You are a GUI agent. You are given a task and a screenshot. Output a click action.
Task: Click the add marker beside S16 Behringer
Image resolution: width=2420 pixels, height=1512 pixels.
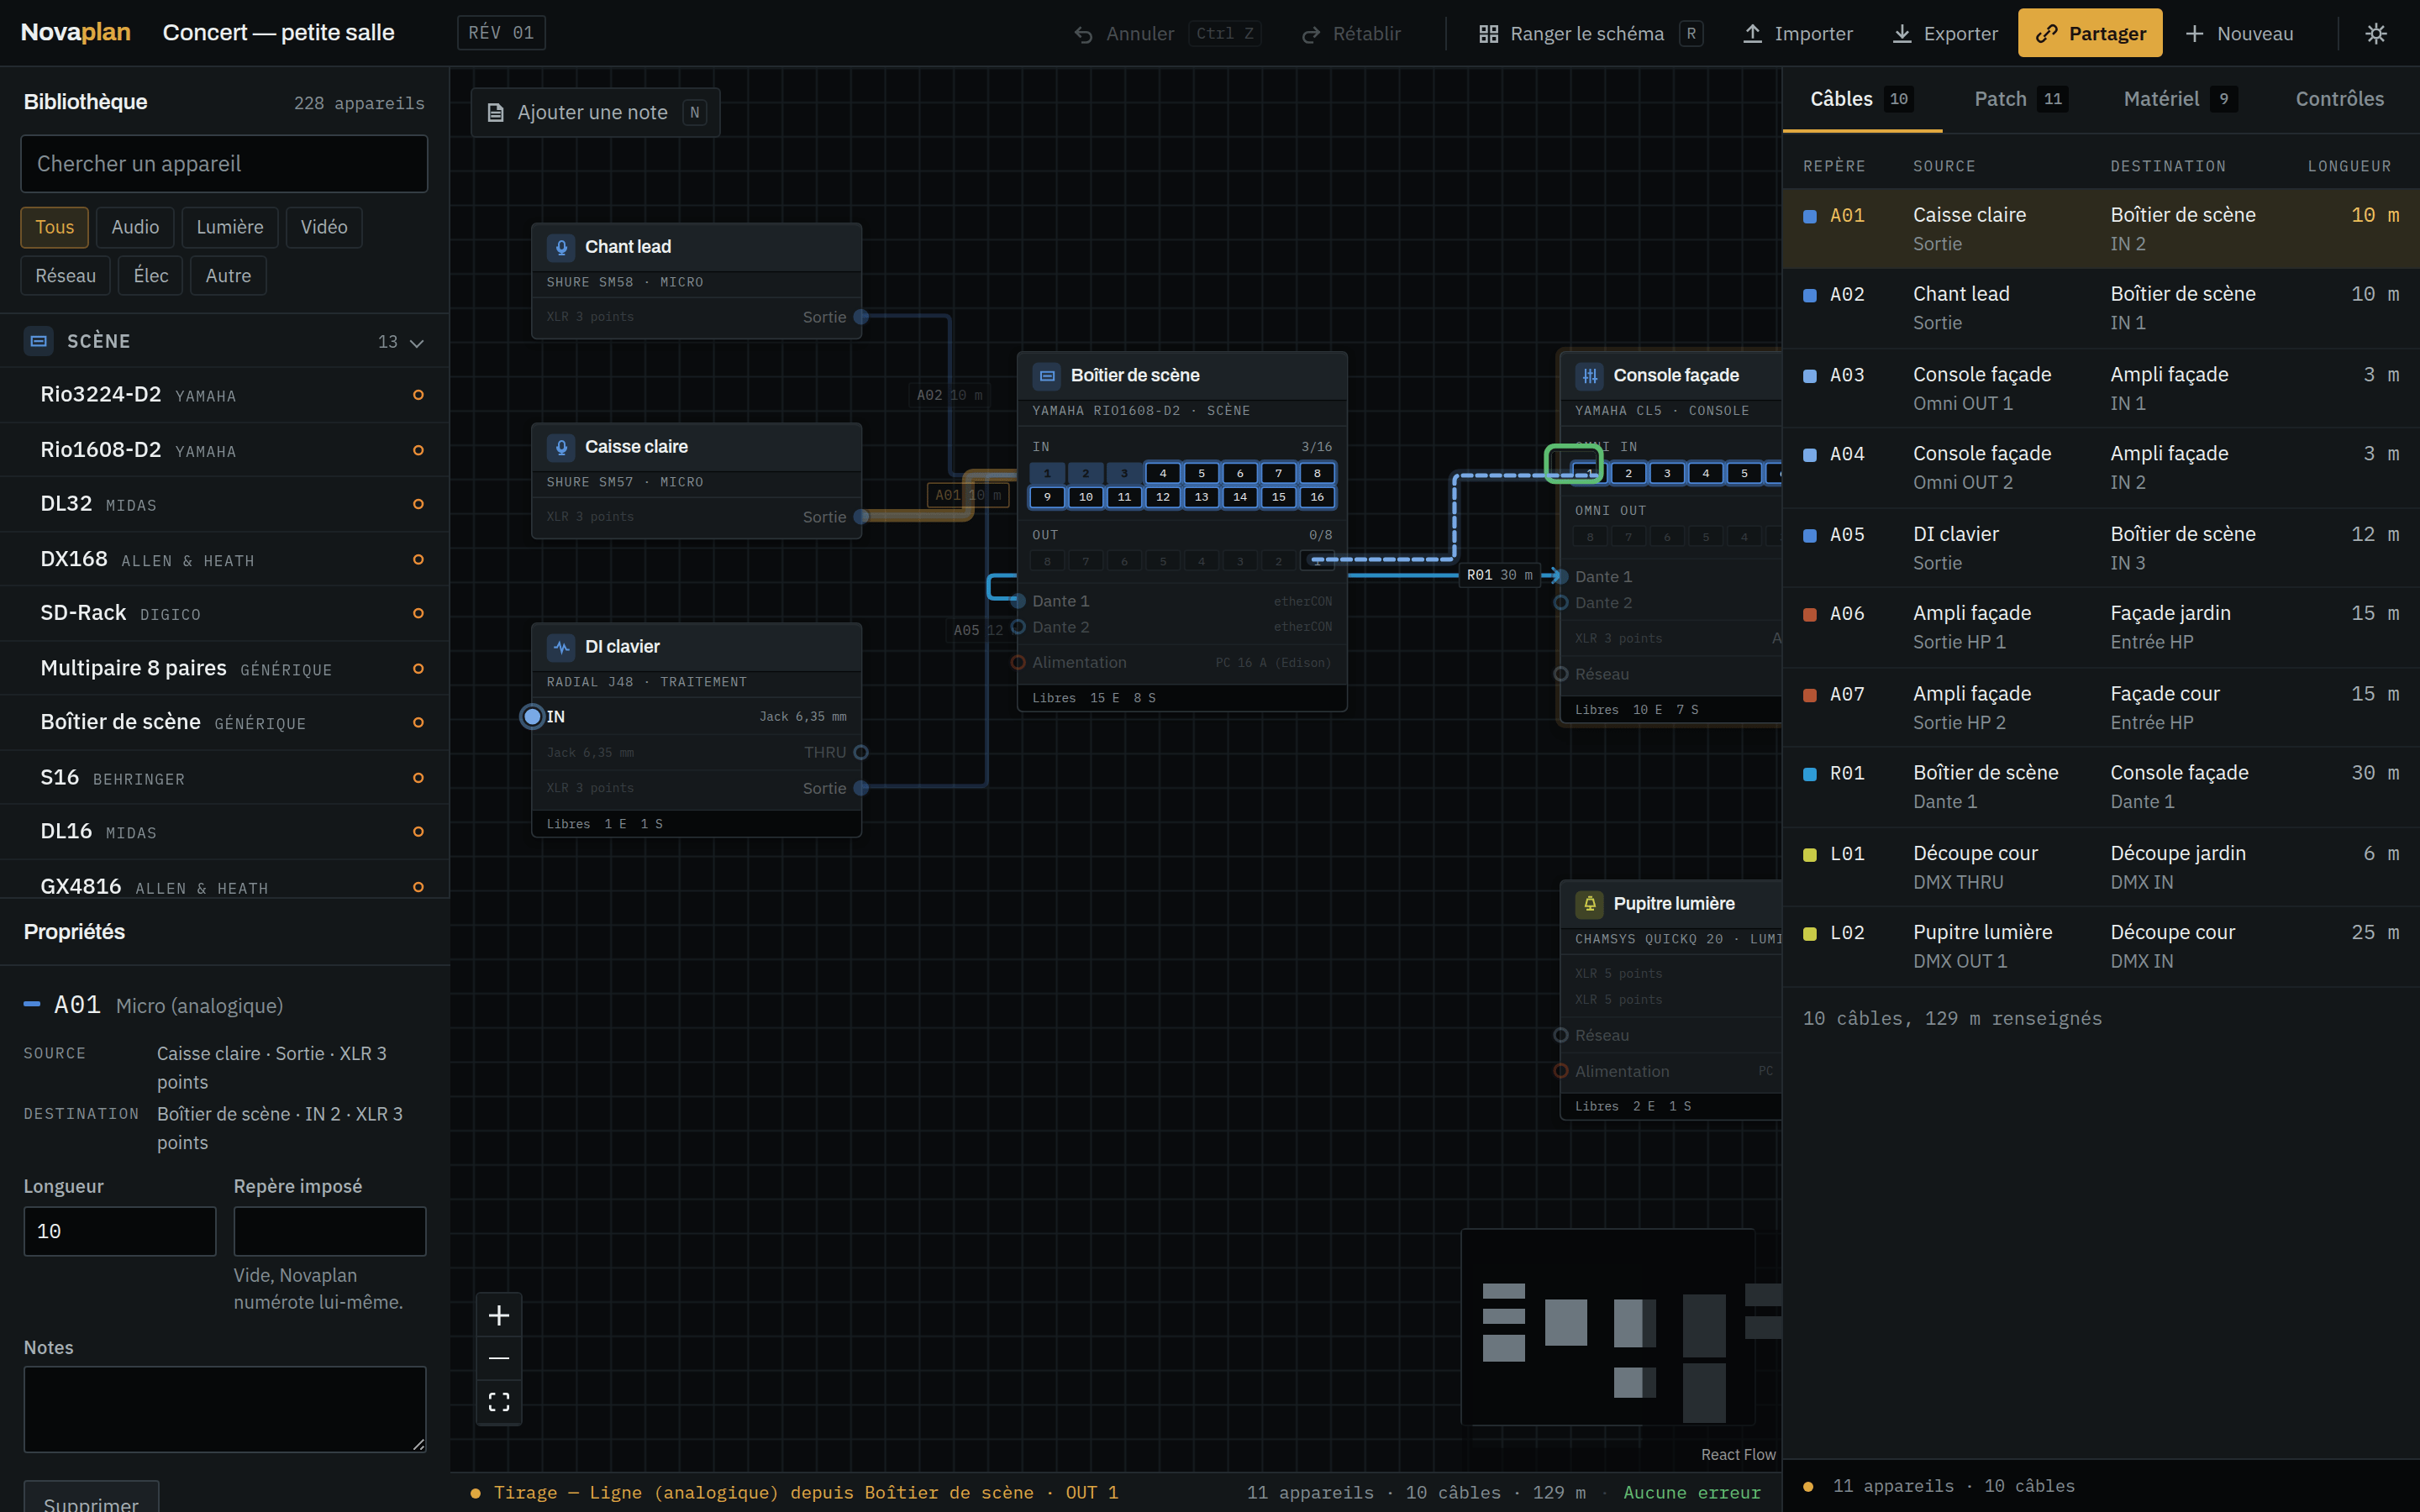click(418, 778)
